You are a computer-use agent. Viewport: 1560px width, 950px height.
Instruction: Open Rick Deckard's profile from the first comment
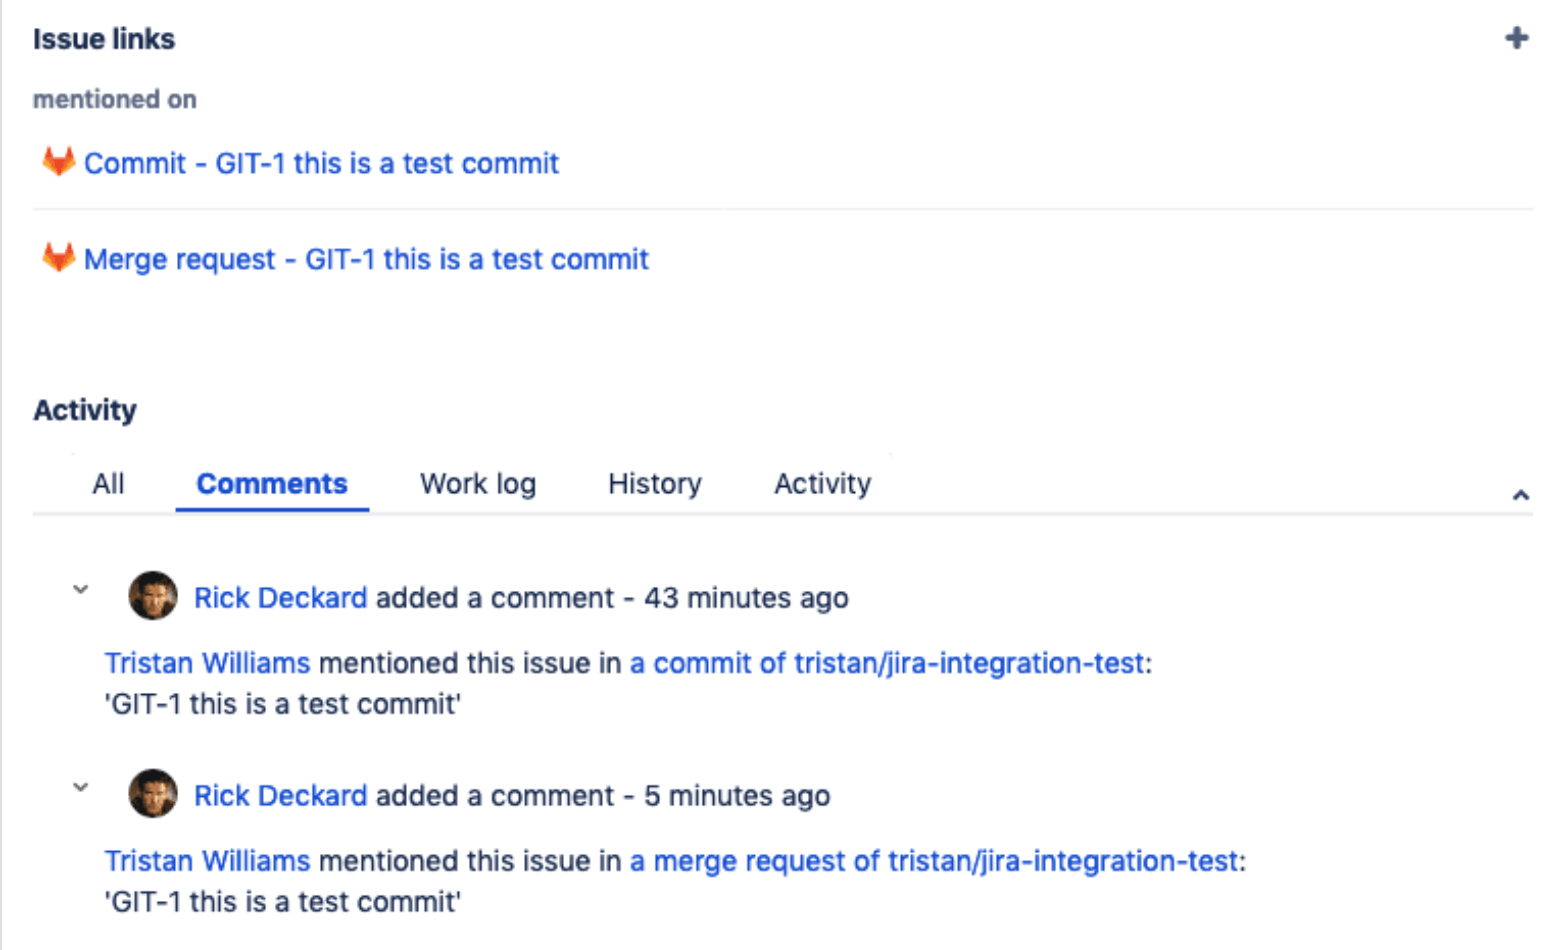(x=281, y=597)
